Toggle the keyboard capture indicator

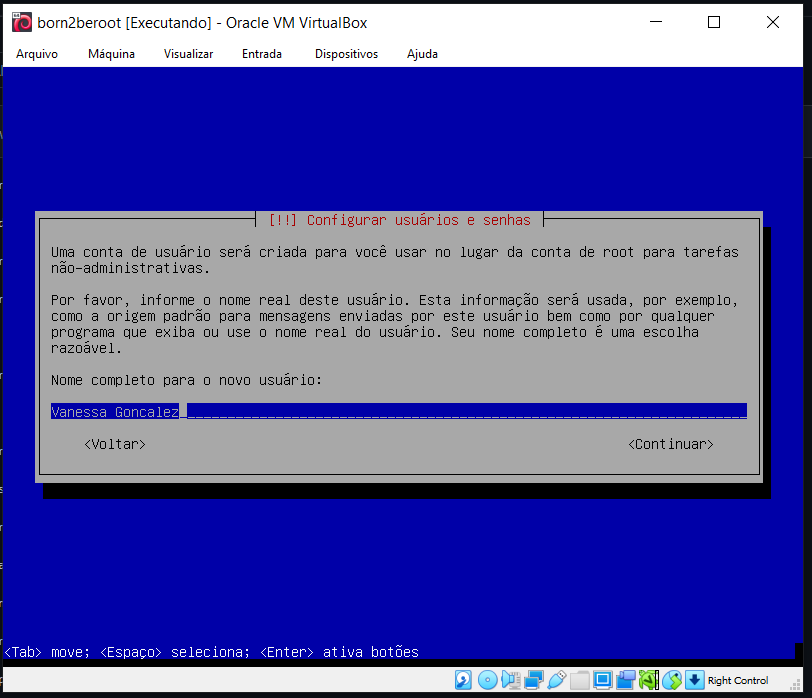click(694, 680)
